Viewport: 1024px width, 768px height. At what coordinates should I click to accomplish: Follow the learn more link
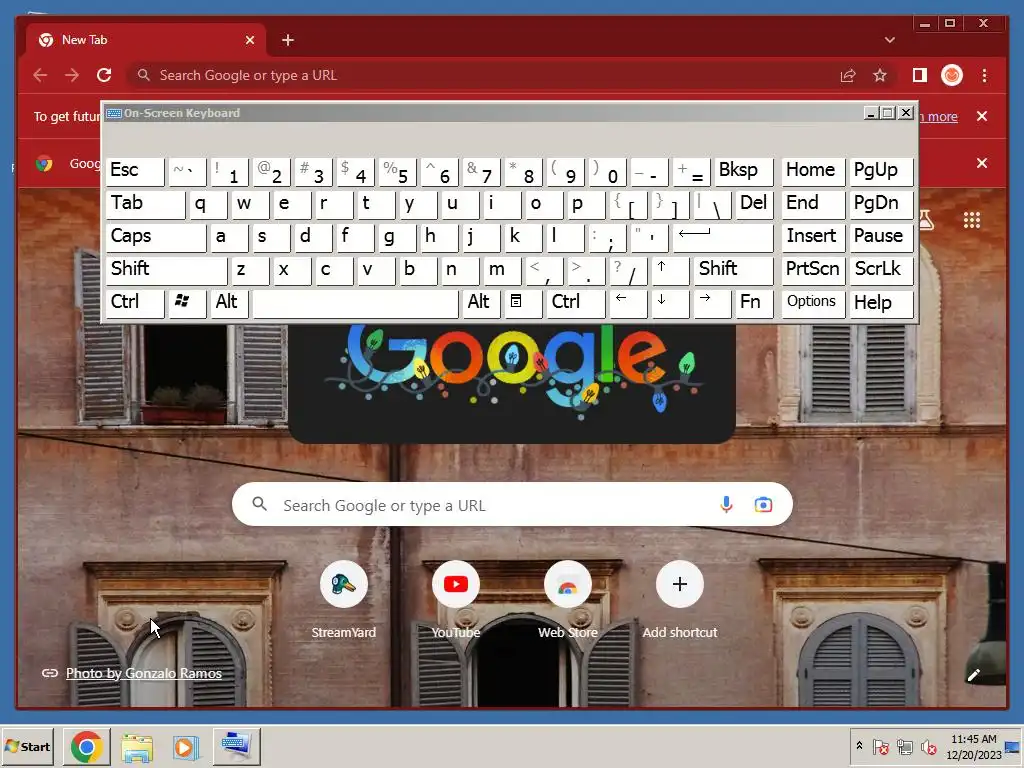click(x=939, y=117)
